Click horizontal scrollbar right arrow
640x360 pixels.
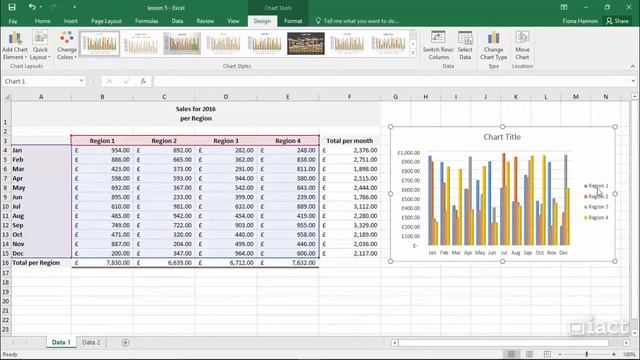627,343
